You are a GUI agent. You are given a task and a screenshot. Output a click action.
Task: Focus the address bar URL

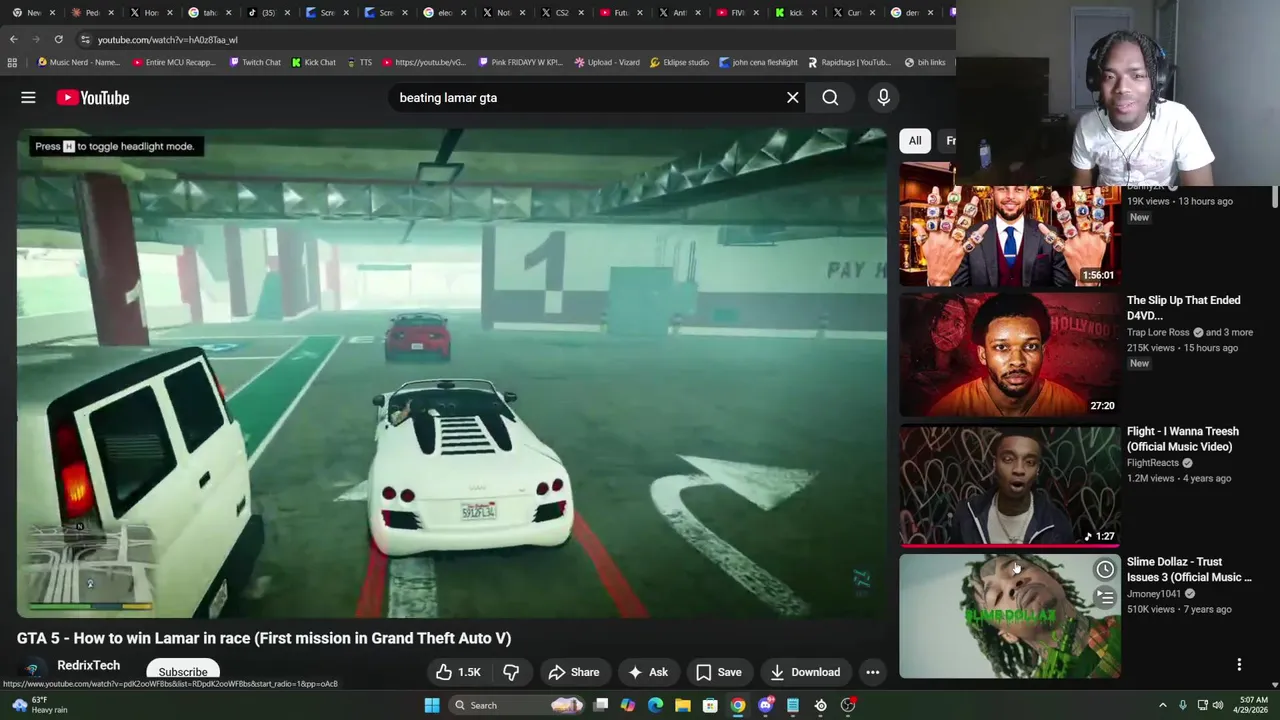[x=167, y=40]
